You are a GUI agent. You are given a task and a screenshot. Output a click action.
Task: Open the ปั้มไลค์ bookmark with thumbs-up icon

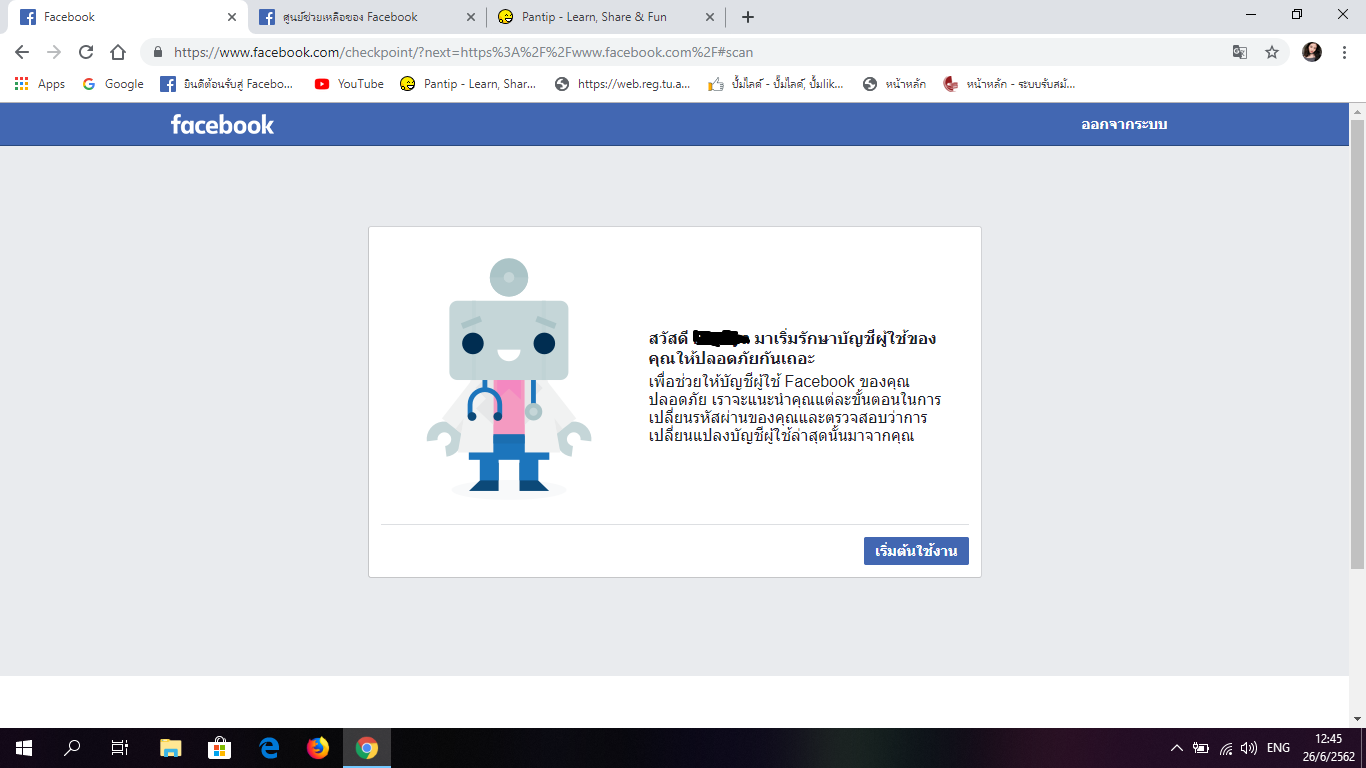[x=776, y=84]
